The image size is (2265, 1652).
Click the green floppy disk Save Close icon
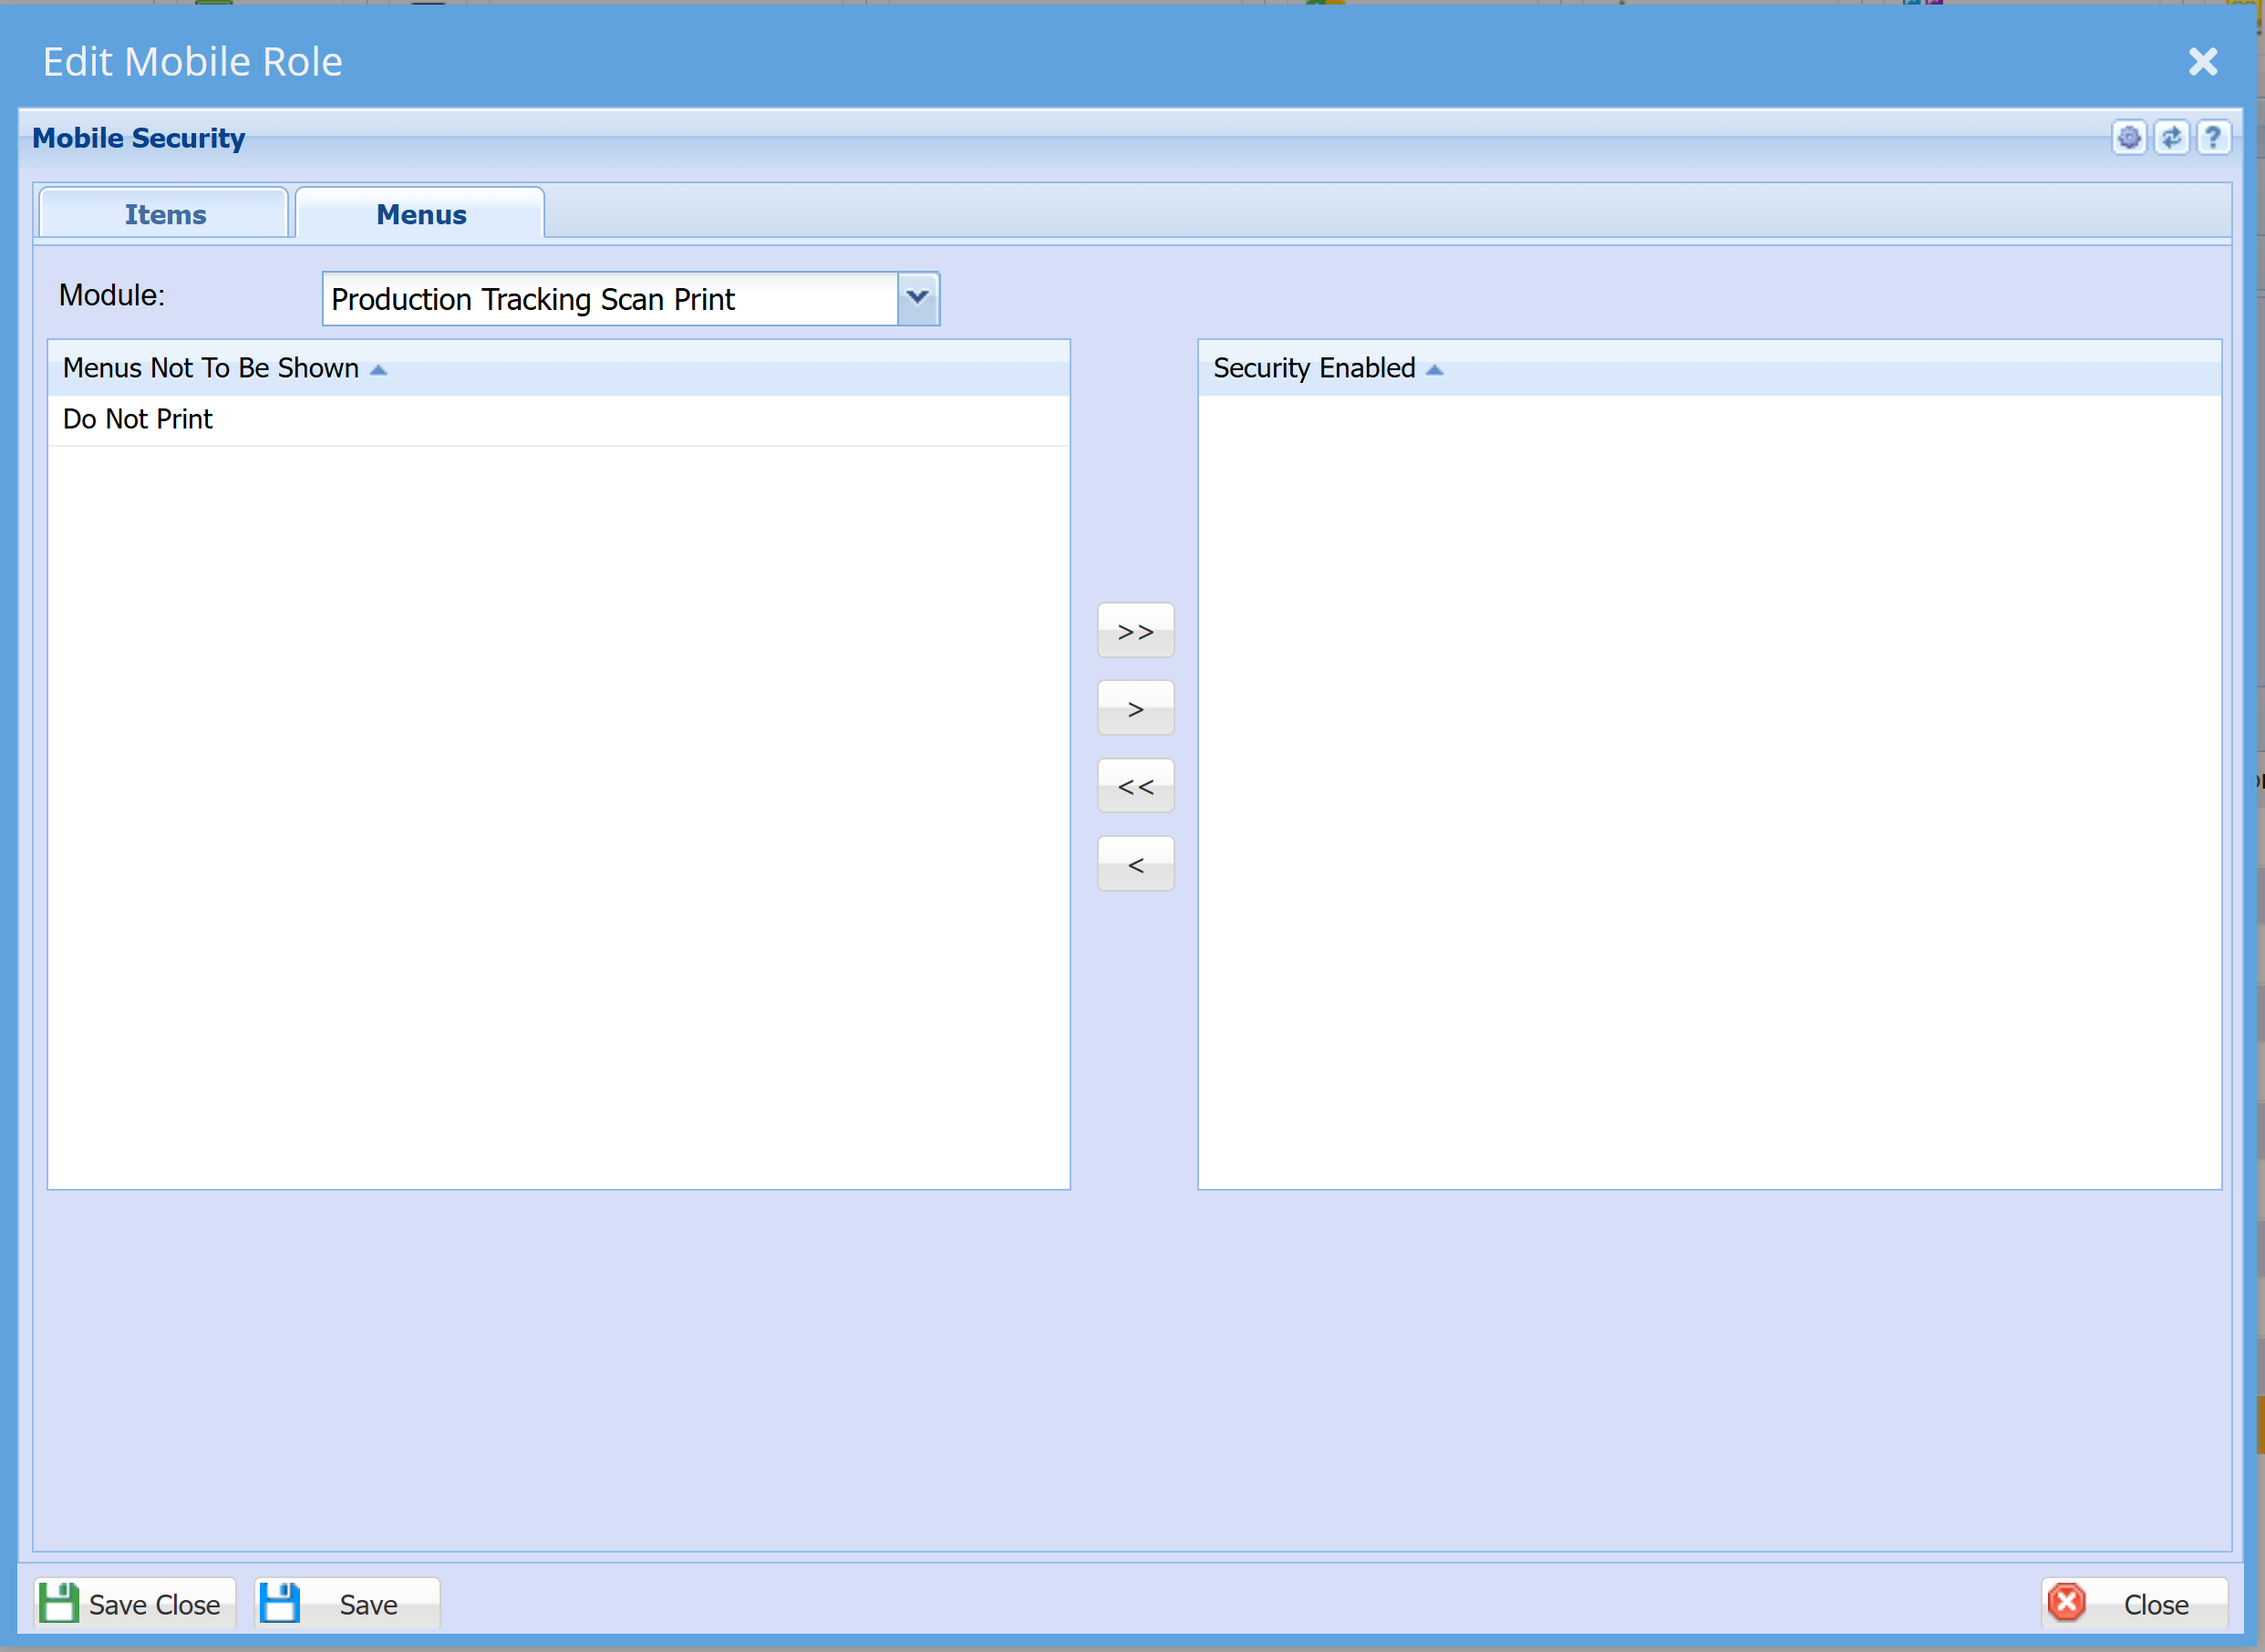pyautogui.click(x=59, y=1603)
